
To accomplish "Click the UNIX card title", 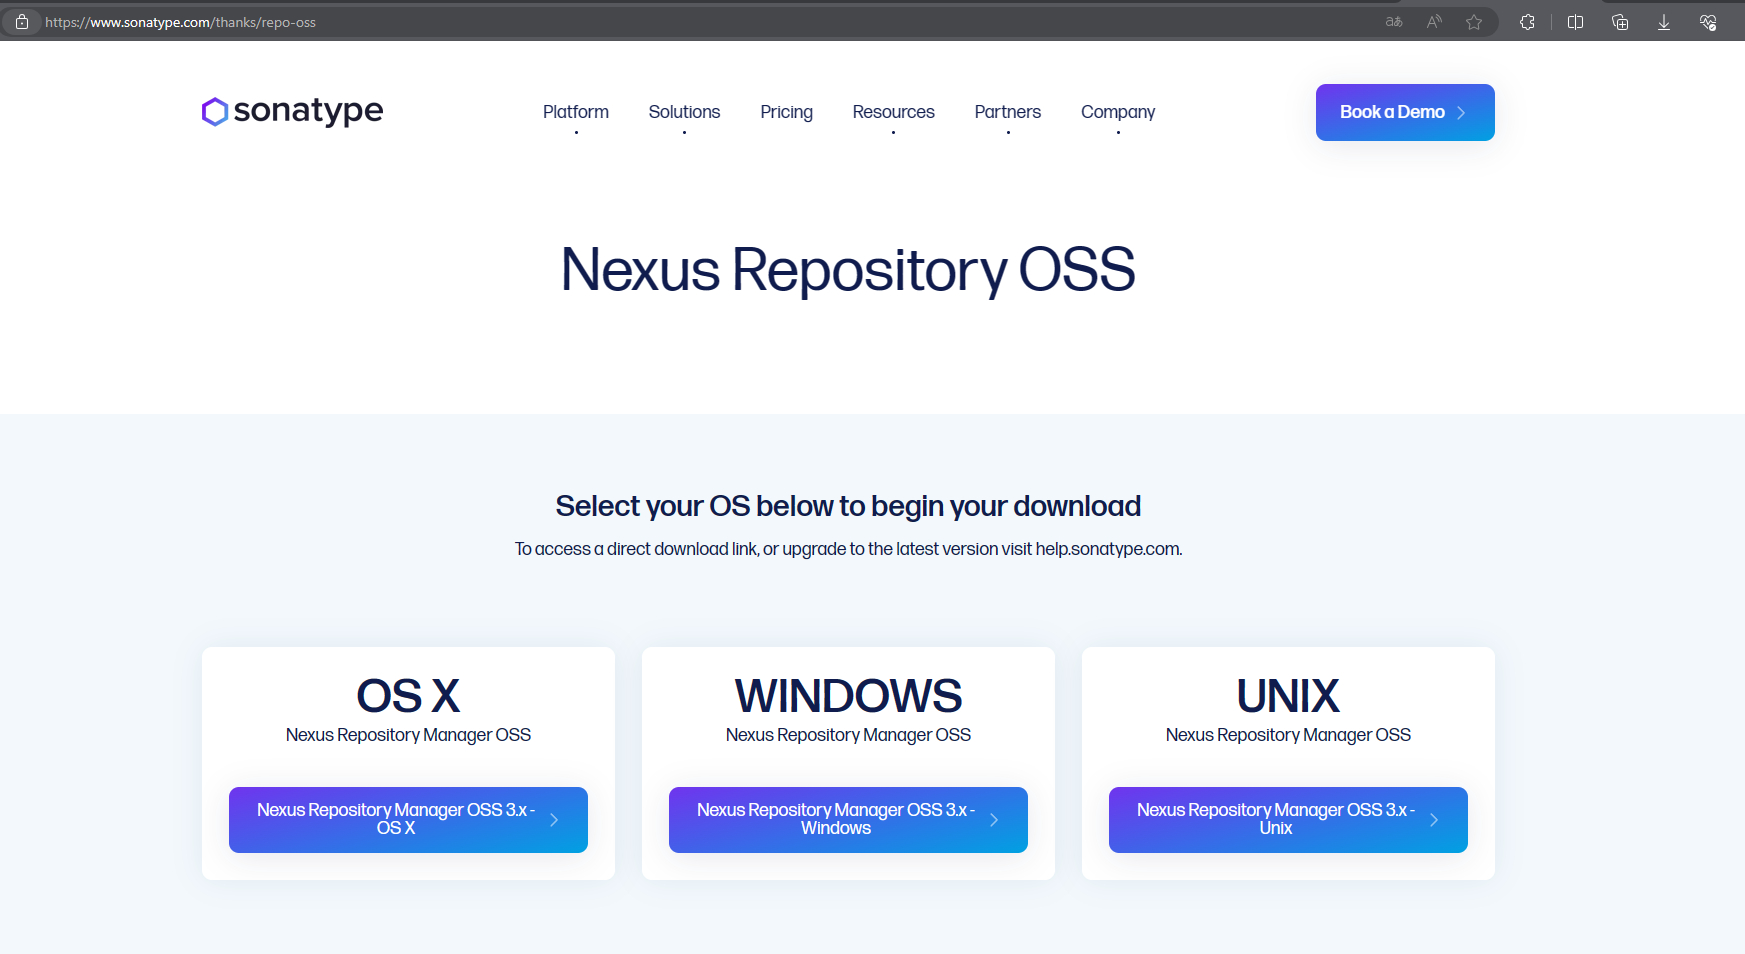I will tap(1288, 696).
